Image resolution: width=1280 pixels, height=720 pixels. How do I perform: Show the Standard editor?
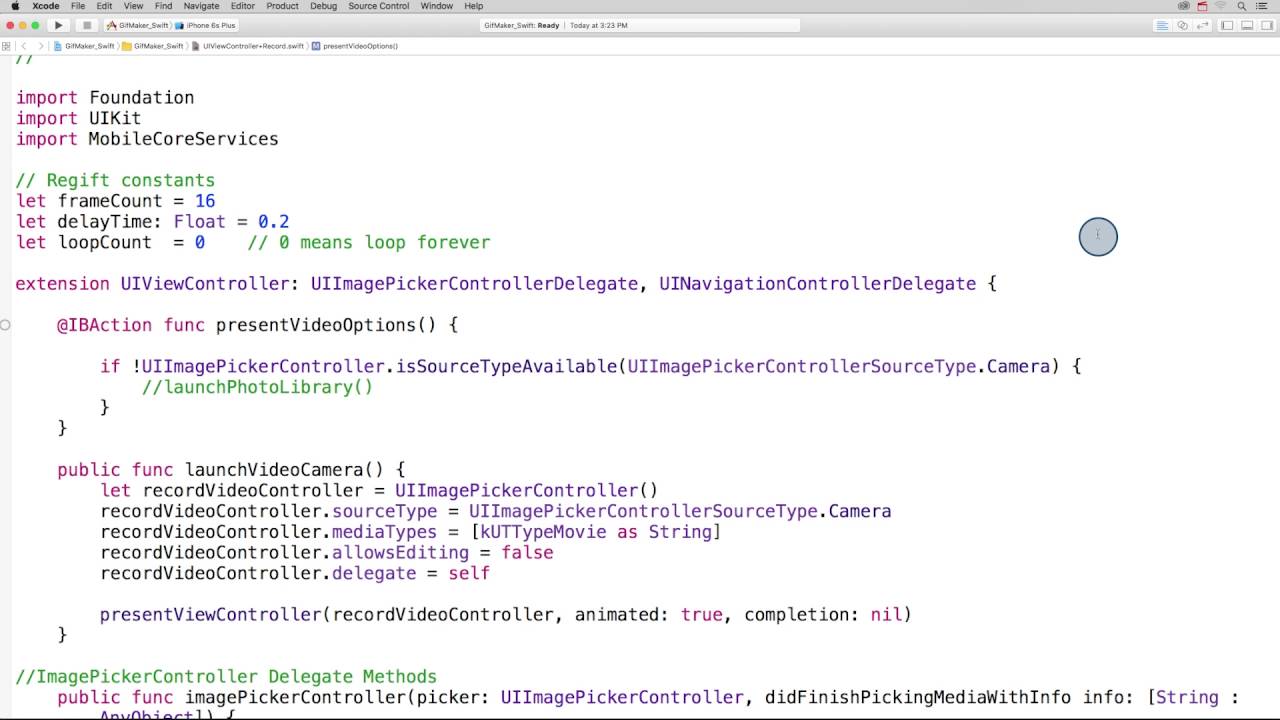[x=1162, y=25]
